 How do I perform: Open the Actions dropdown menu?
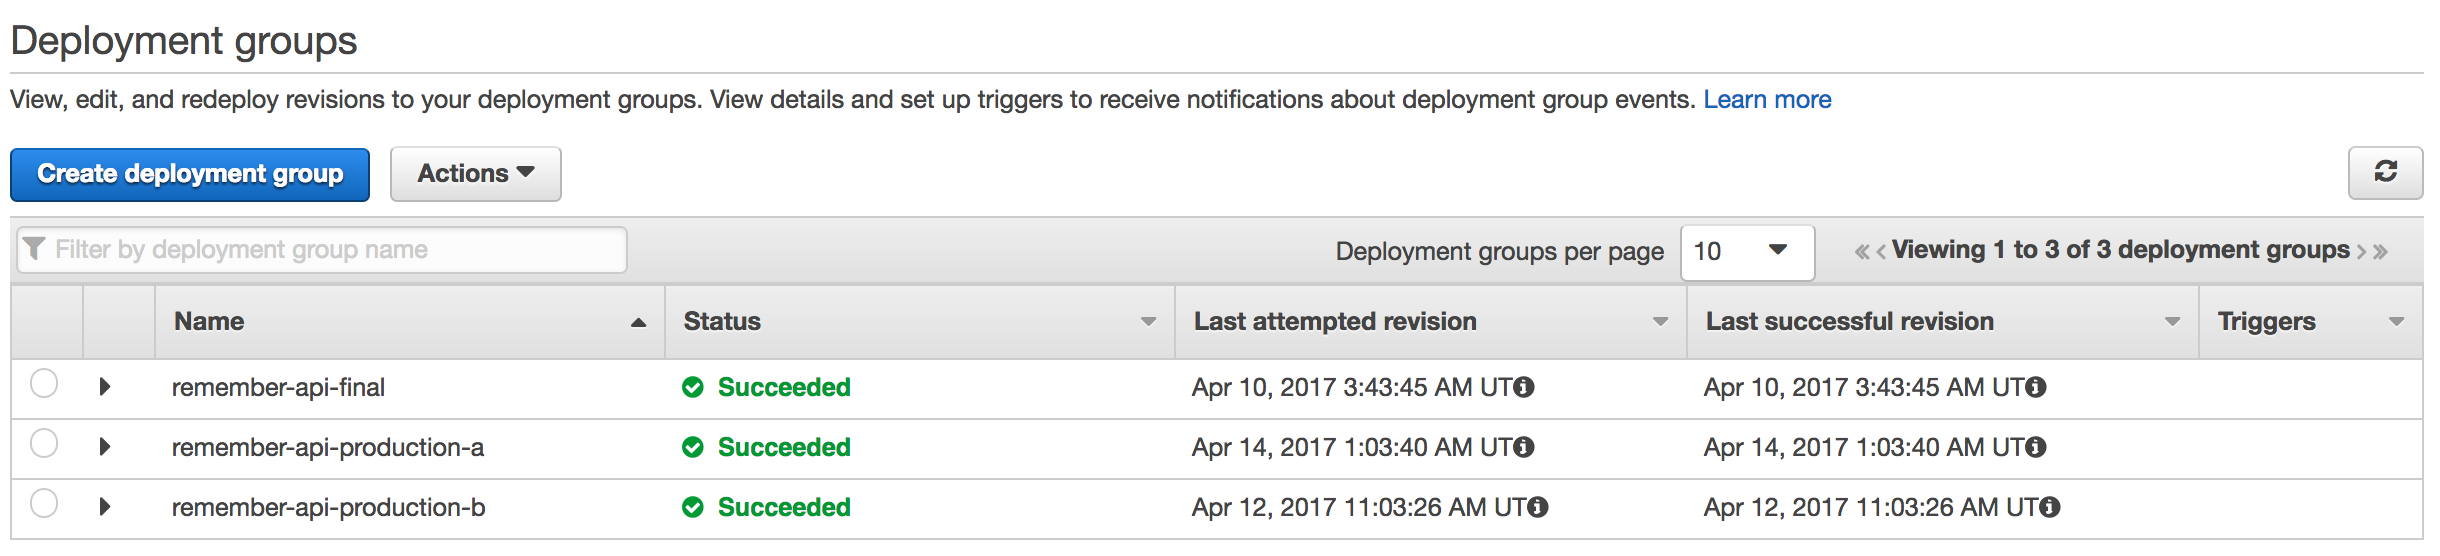(476, 174)
